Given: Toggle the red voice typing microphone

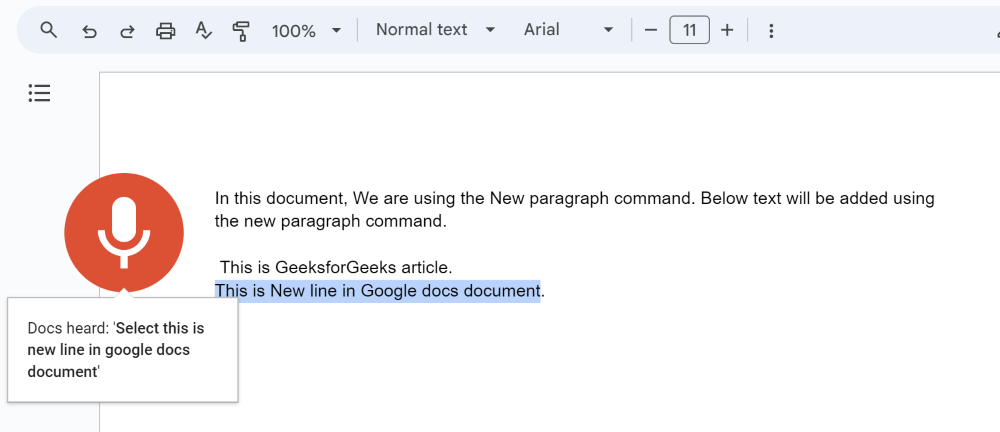Looking at the screenshot, I should (x=123, y=232).
